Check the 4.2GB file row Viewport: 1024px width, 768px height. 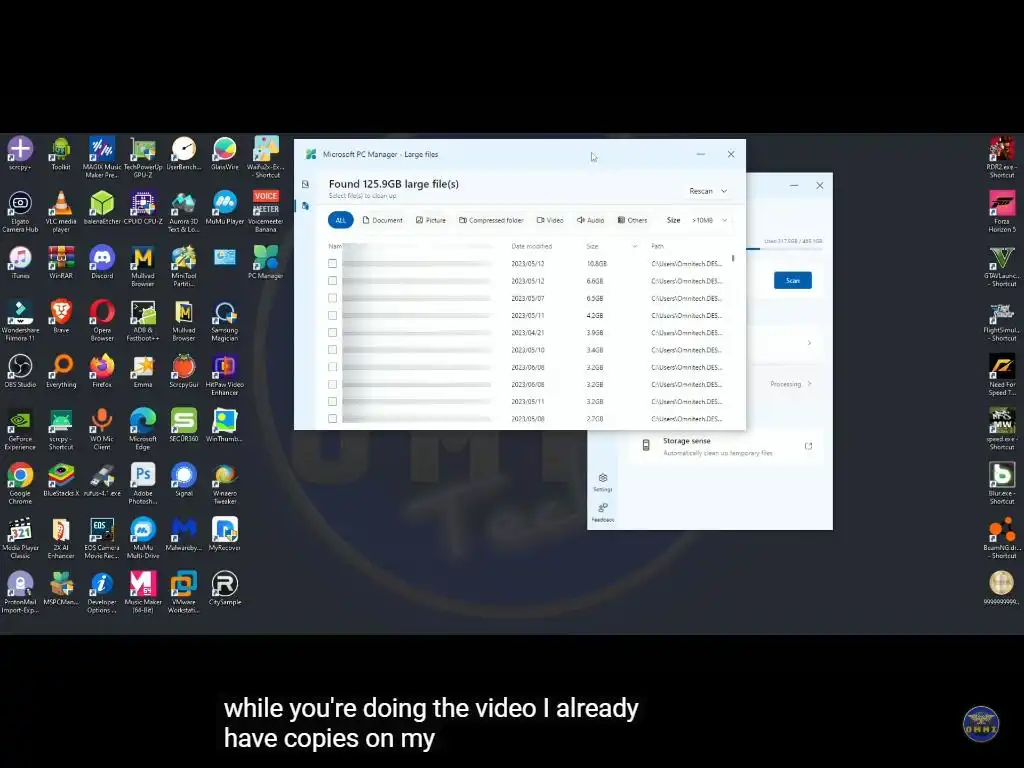[332, 315]
